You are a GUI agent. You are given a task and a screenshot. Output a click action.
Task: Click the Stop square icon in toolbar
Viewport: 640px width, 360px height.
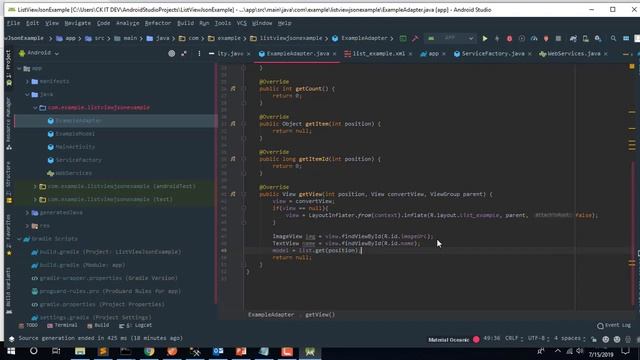click(558, 38)
